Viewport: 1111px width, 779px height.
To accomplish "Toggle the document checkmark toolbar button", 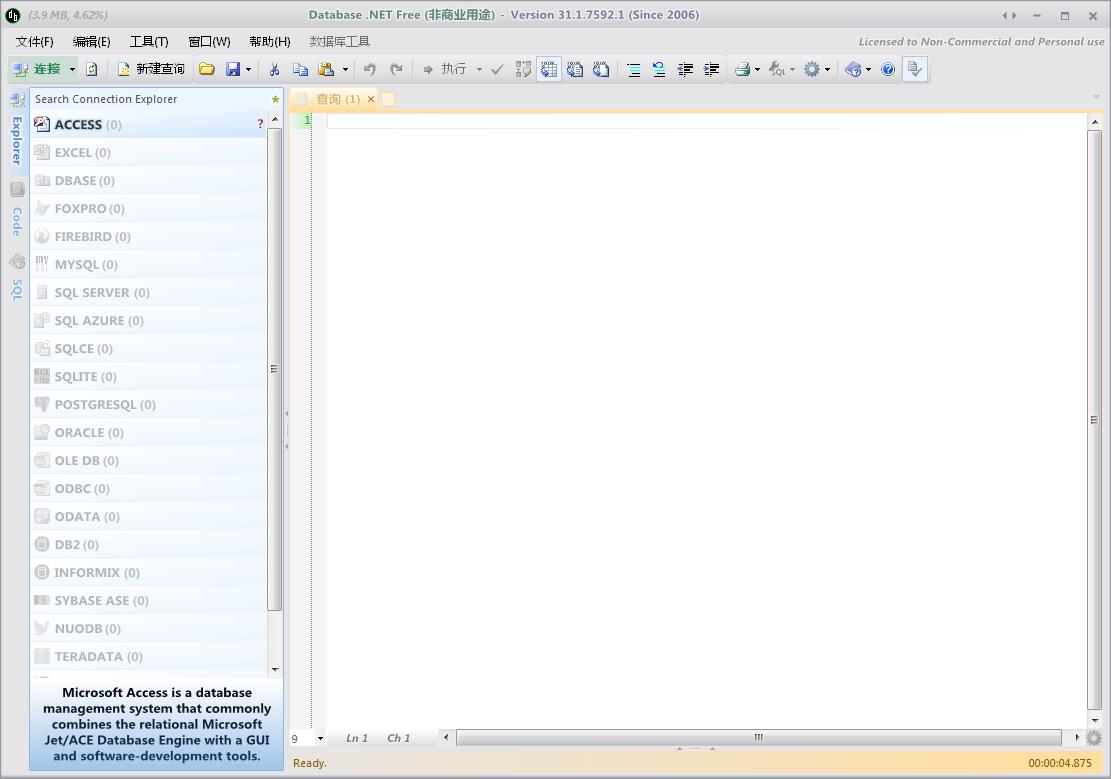I will tap(915, 69).
